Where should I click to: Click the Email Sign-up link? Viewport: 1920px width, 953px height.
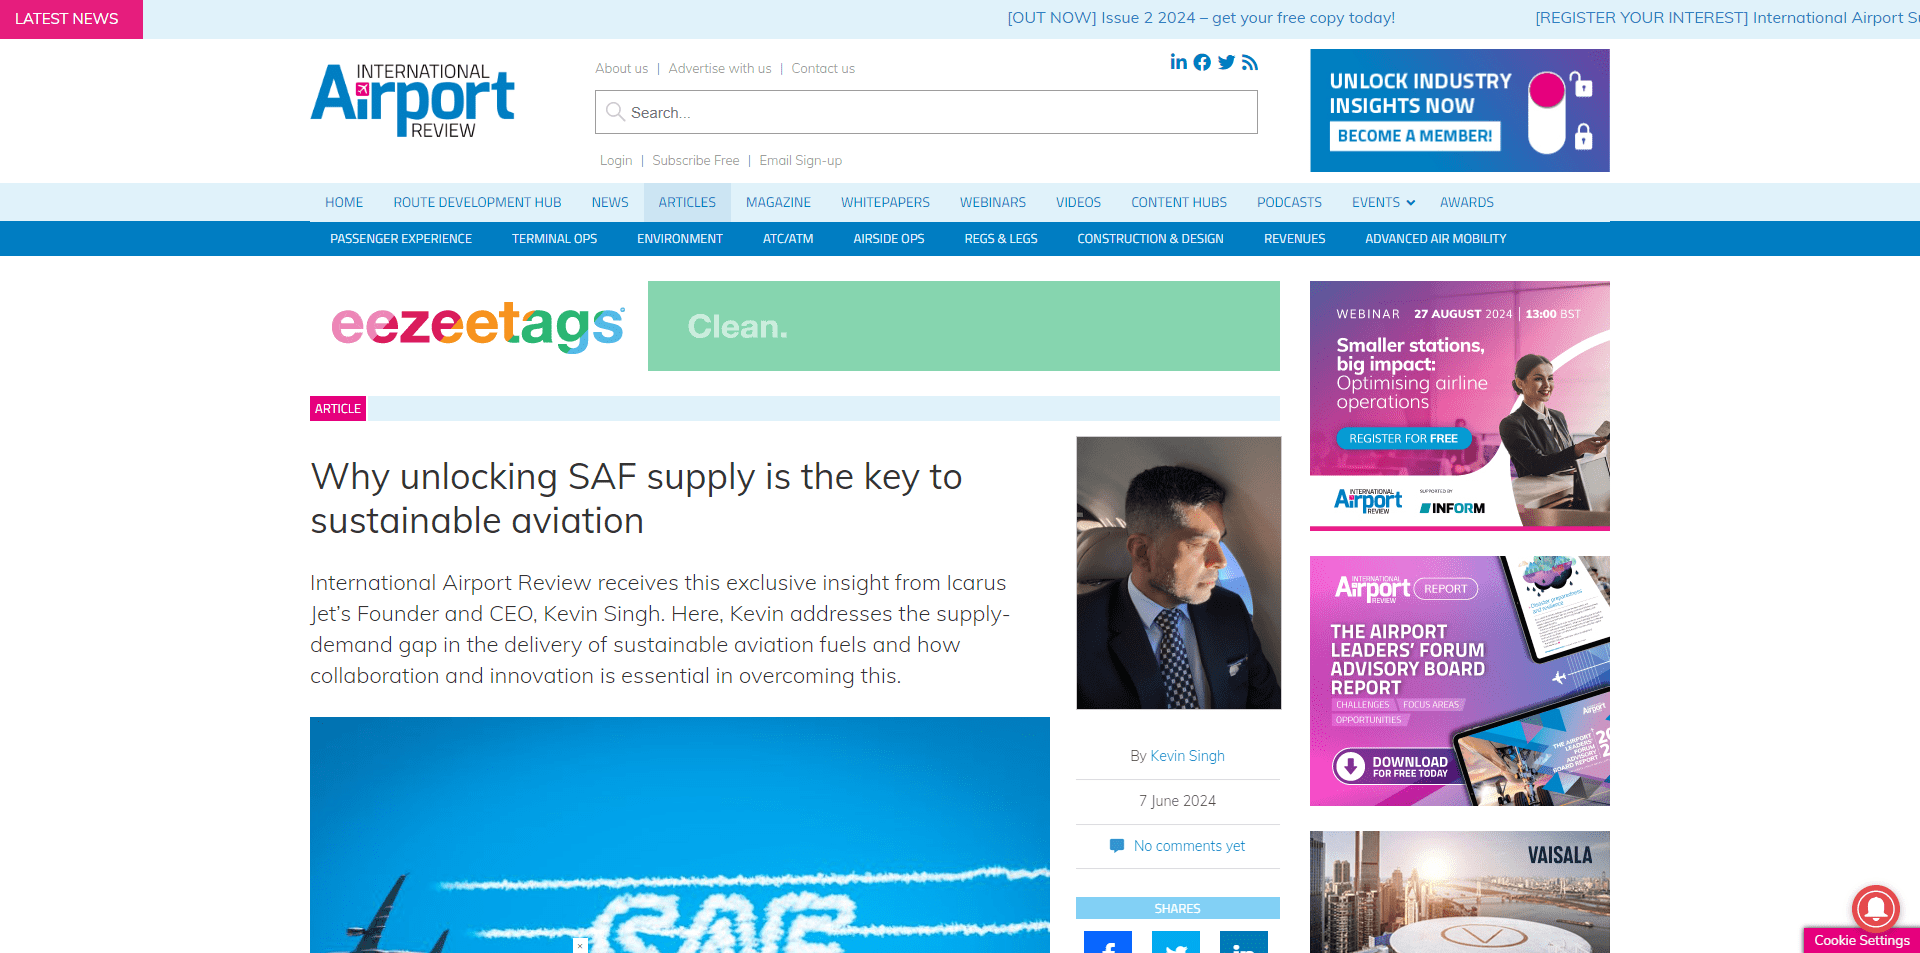pos(800,160)
